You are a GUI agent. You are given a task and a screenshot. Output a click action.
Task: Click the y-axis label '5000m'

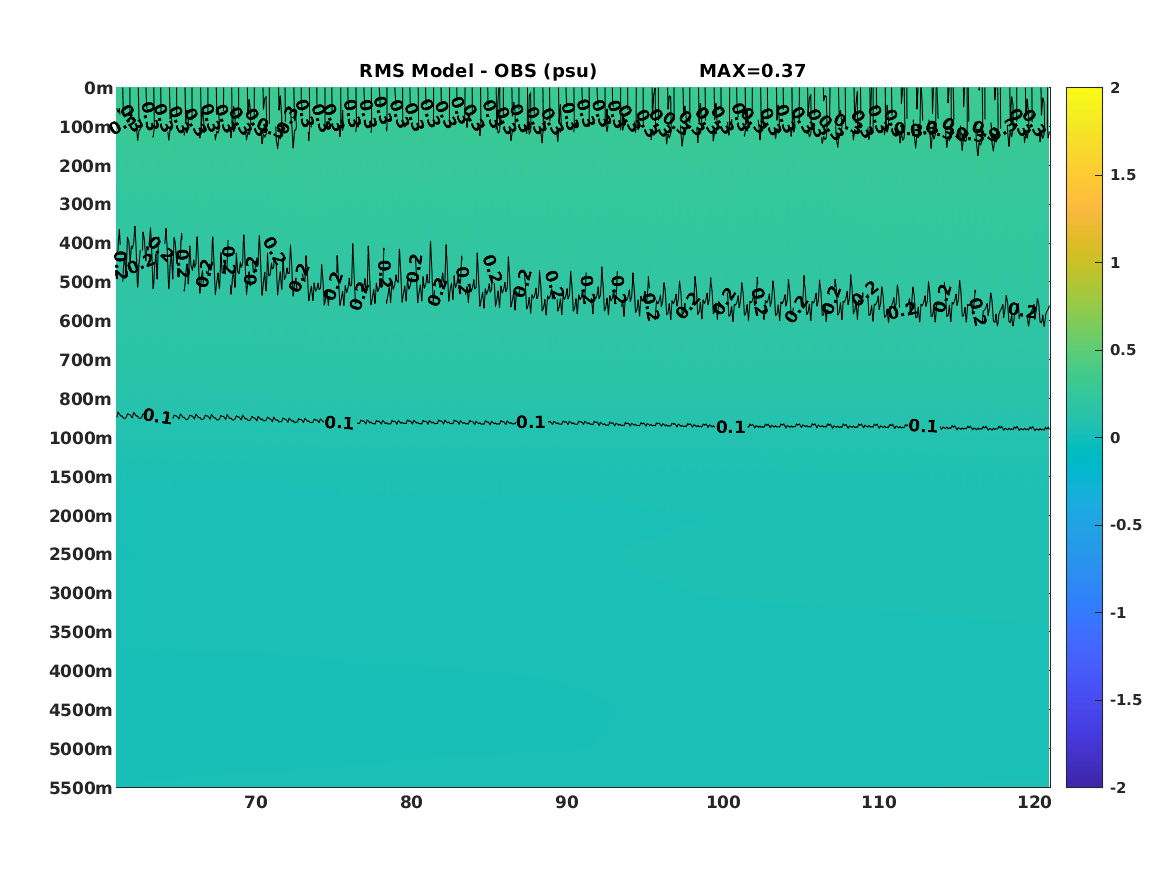click(x=81, y=749)
